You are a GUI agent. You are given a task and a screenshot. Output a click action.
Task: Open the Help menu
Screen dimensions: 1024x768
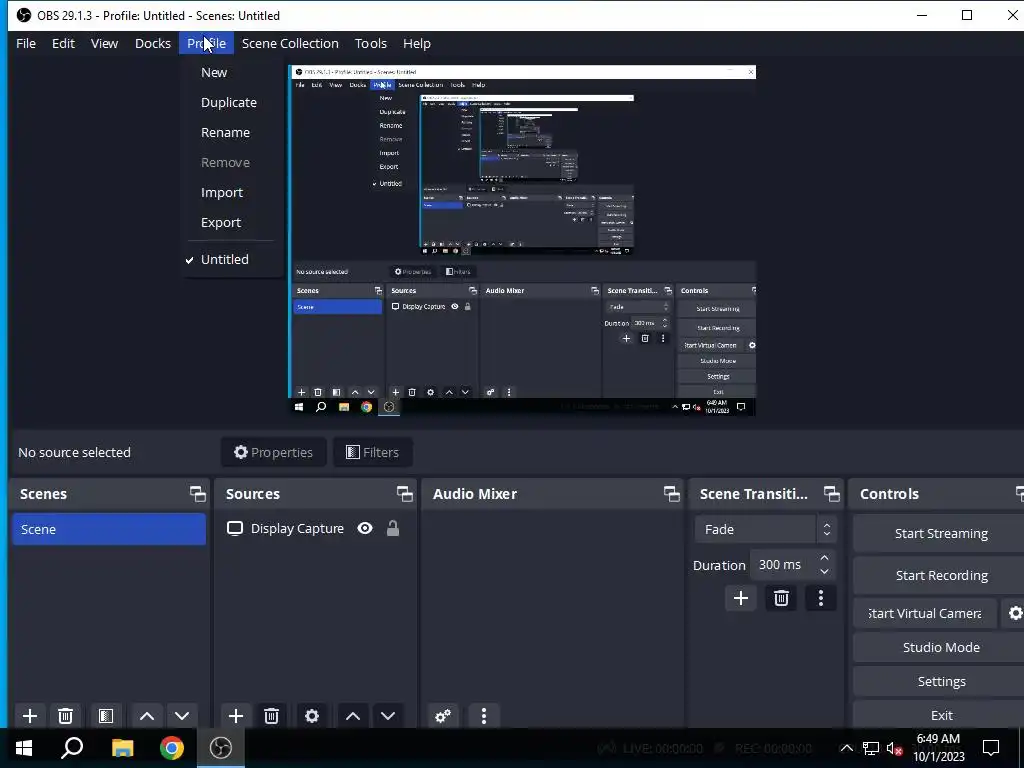click(x=417, y=43)
